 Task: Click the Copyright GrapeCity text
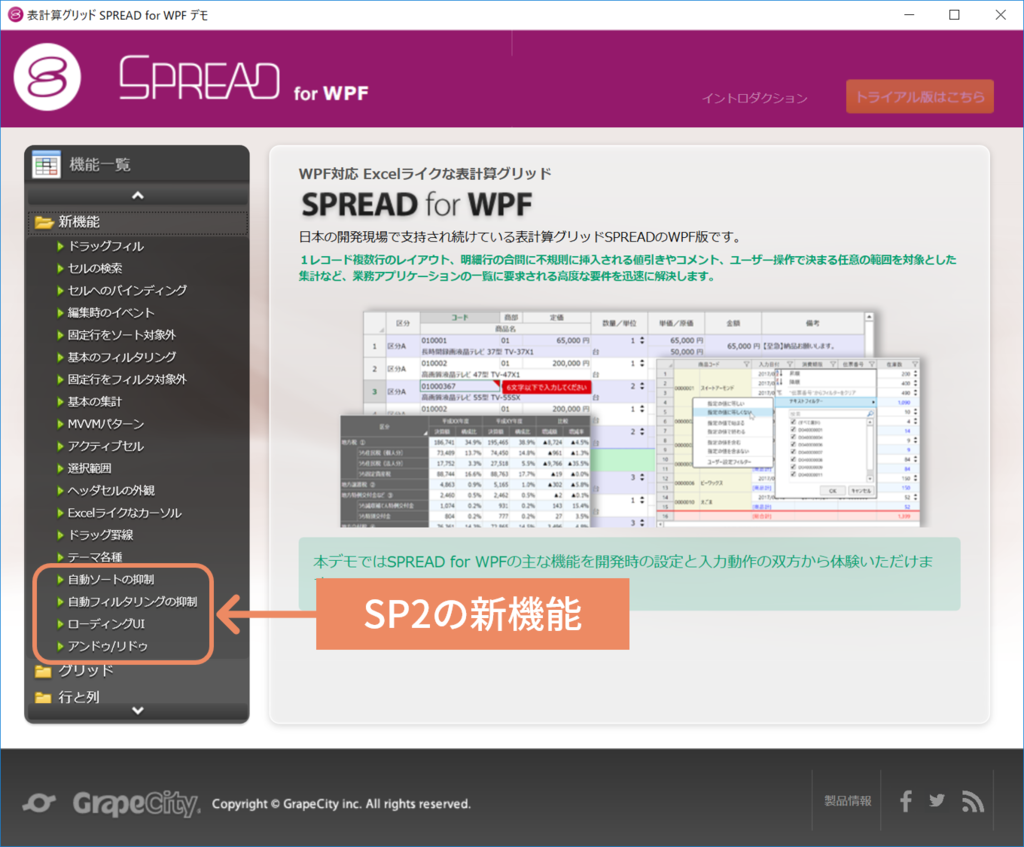(341, 804)
